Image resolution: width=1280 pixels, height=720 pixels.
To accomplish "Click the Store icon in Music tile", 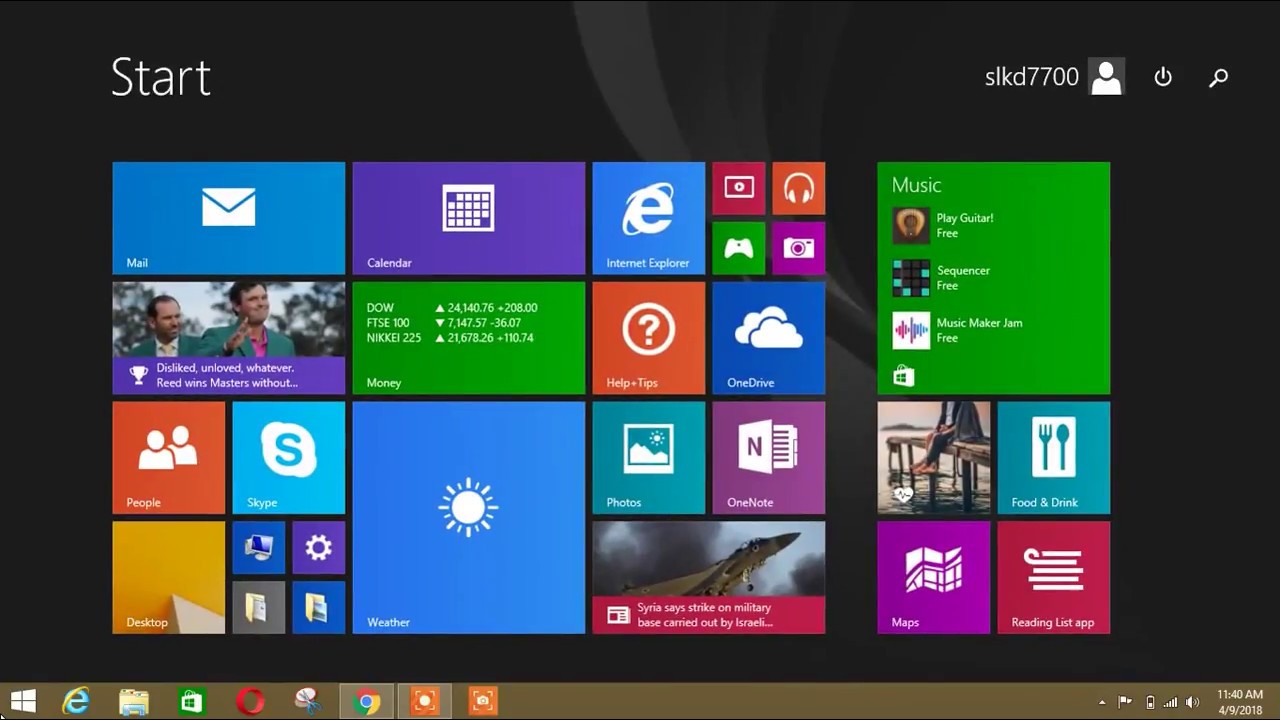I will pyautogui.click(x=903, y=376).
